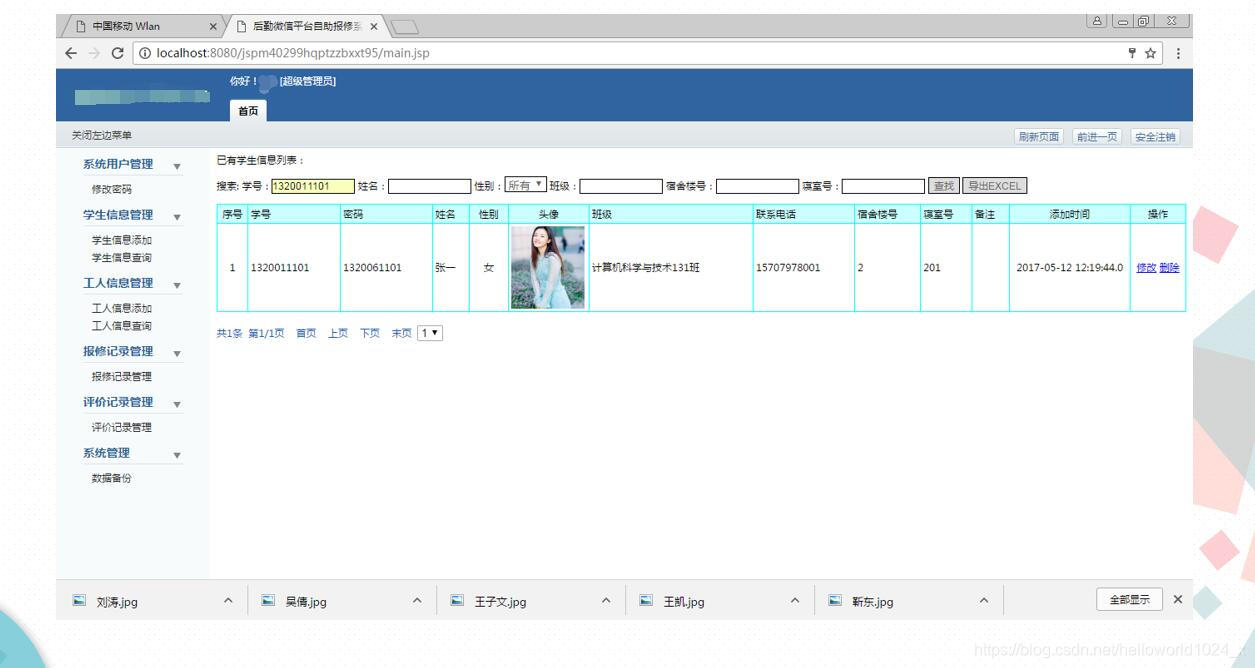Click 关闭左边菜单 to hide sidebar
Viewport: 1255px width, 668px height.
pyautogui.click(x=101, y=136)
